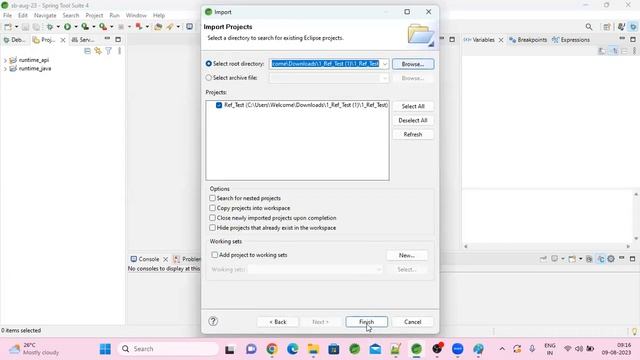
Task: Enable Copy projects into workspace
Action: (x=212, y=208)
